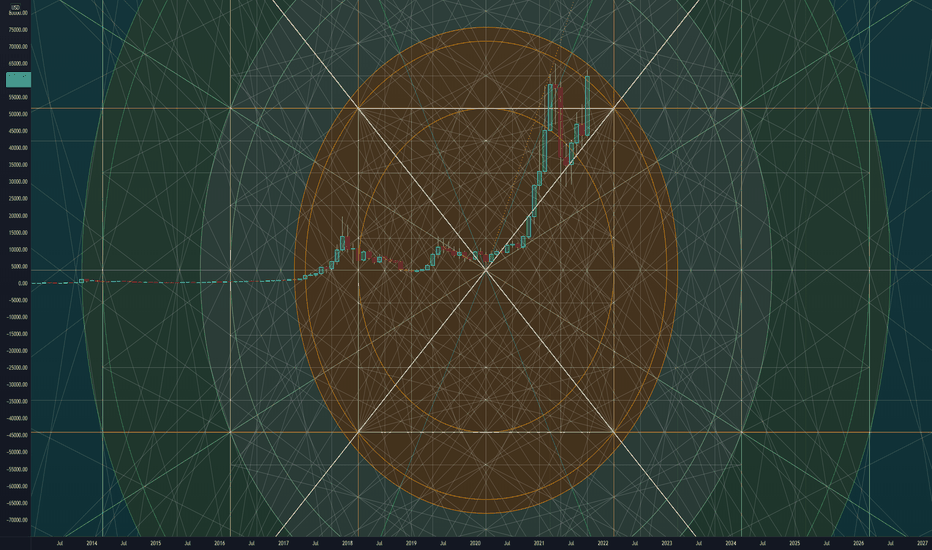Select the large red candlestick in mid-2021
The image size is (932, 550).
[x=561, y=124]
